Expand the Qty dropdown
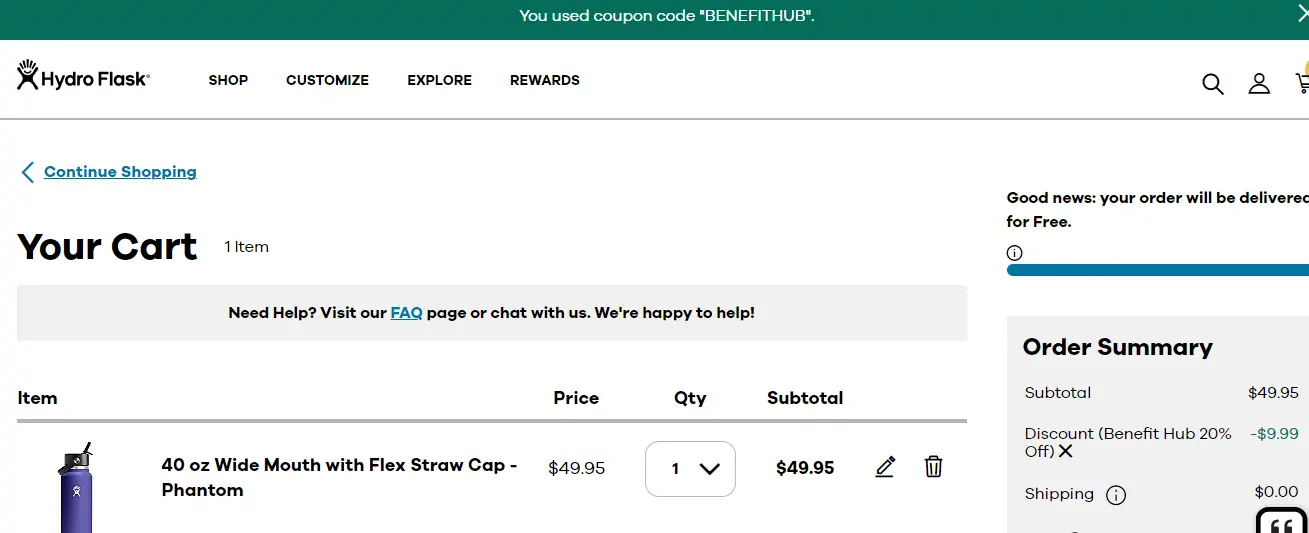Image resolution: width=1309 pixels, height=533 pixels. [690, 468]
